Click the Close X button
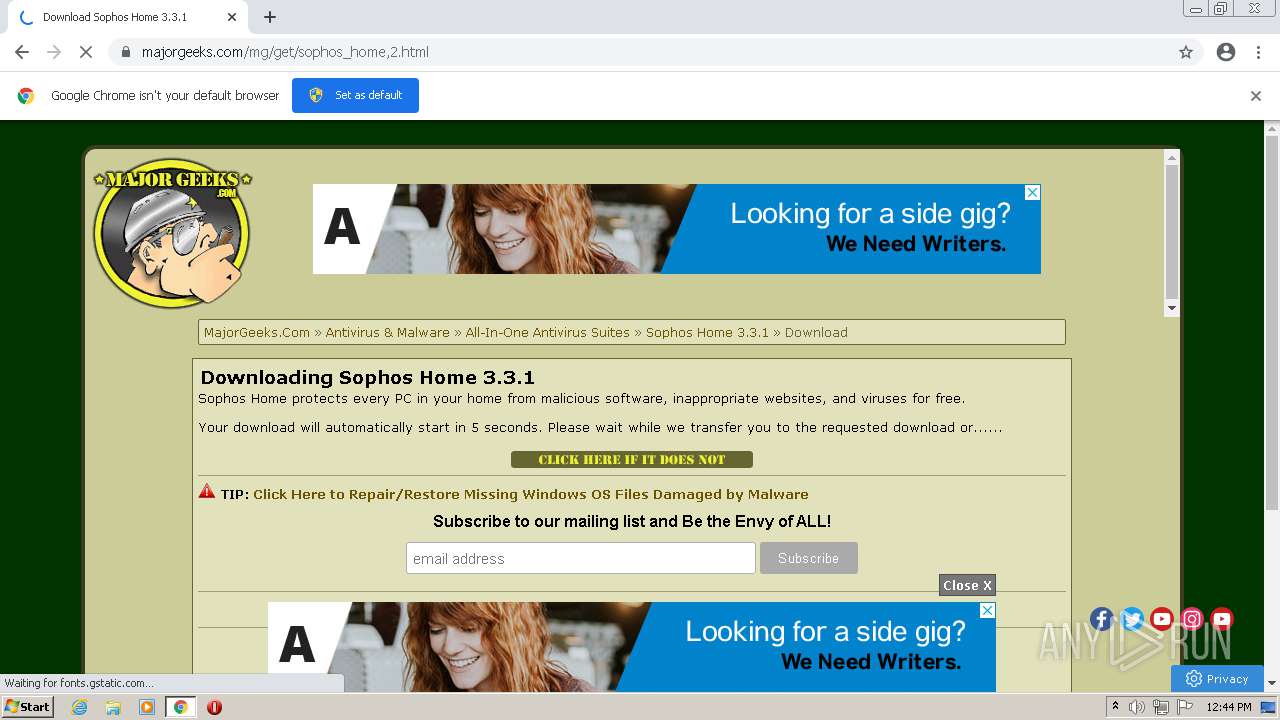Viewport: 1280px width, 720px height. tap(967, 585)
